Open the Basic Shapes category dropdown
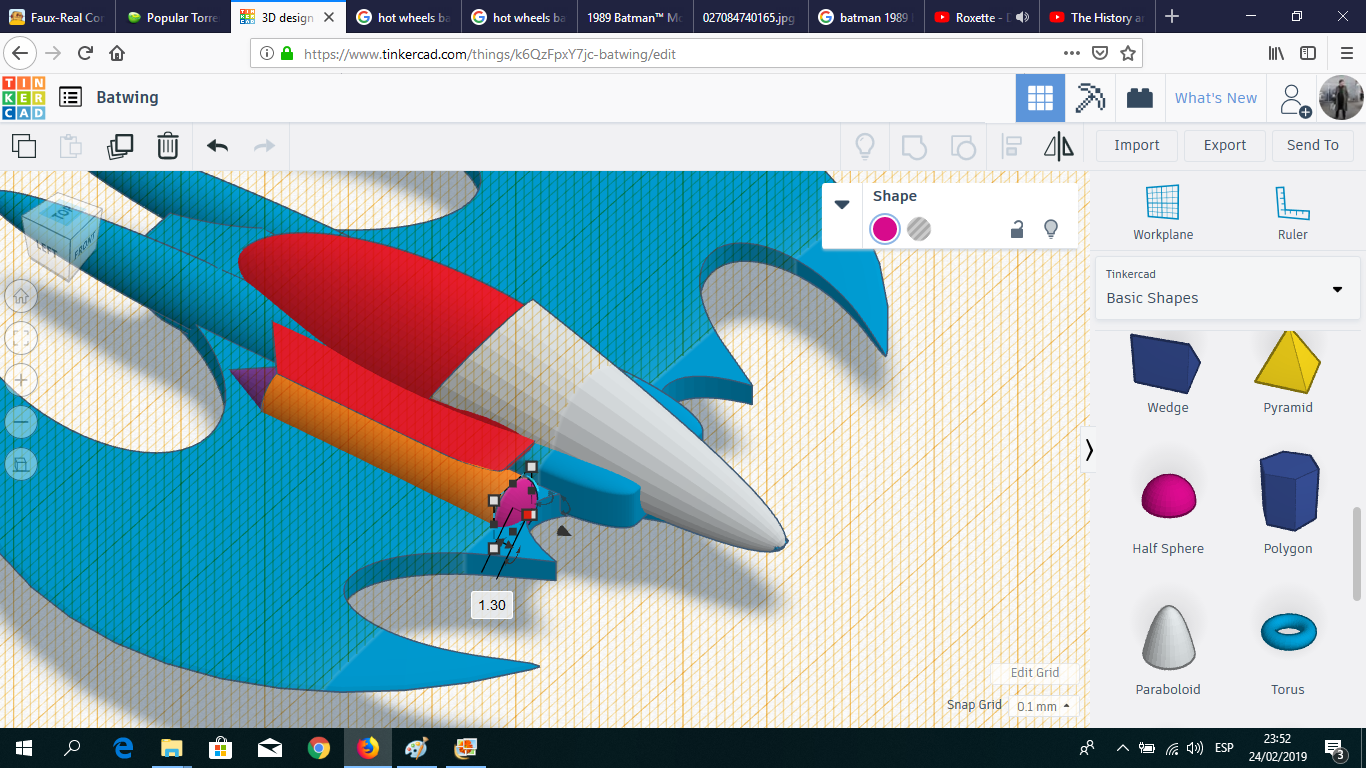The image size is (1366, 768). point(1227,288)
